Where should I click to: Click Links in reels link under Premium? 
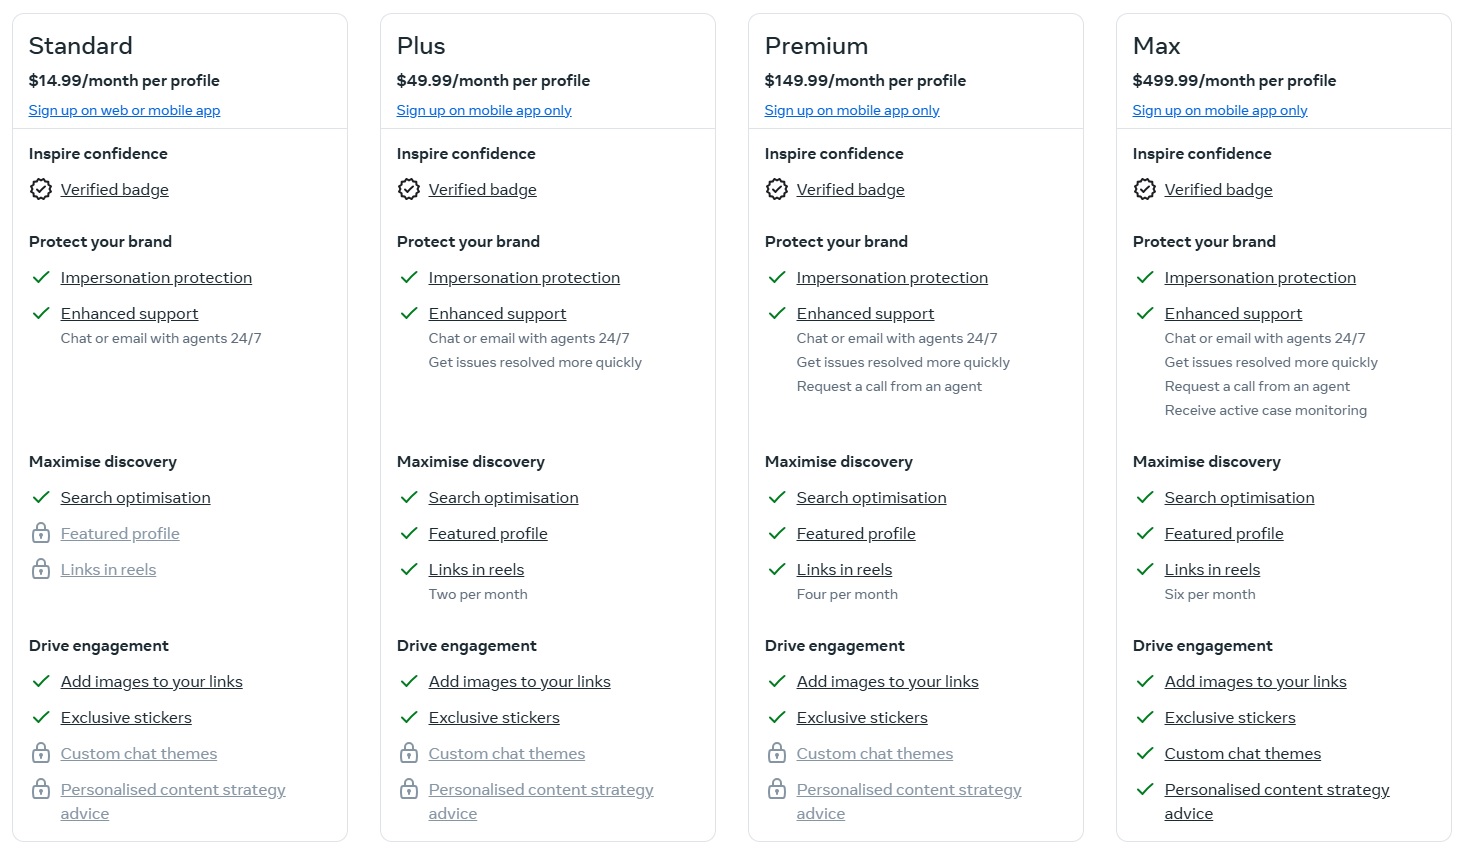tap(844, 569)
